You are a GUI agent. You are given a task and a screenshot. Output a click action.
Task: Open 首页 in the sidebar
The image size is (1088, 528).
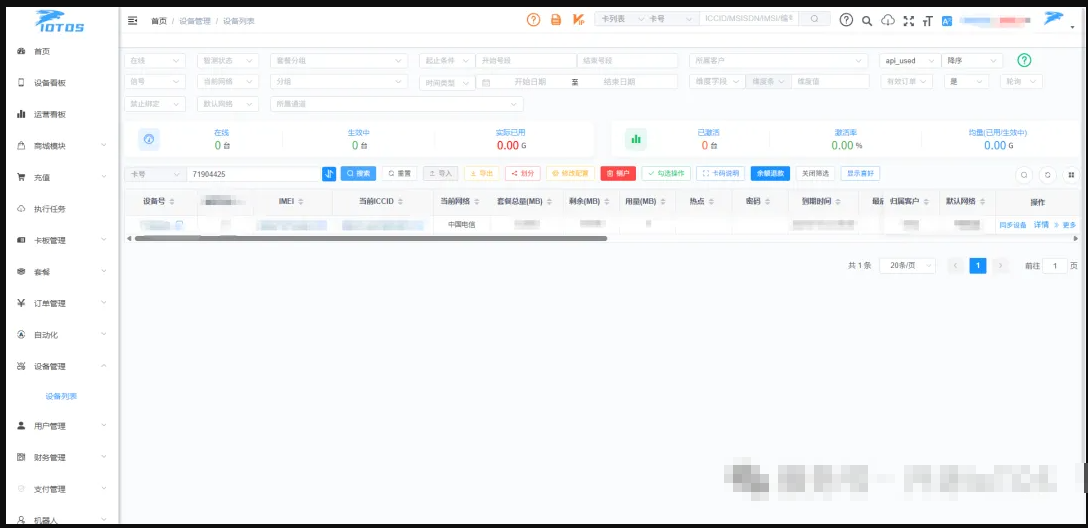pos(61,51)
